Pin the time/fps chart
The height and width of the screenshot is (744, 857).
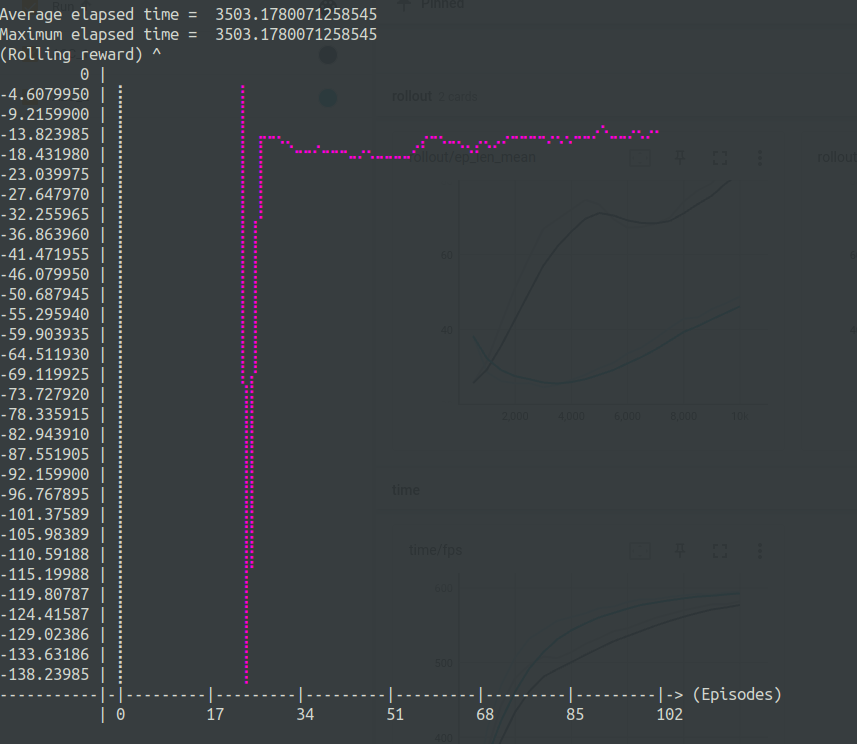(x=679, y=550)
